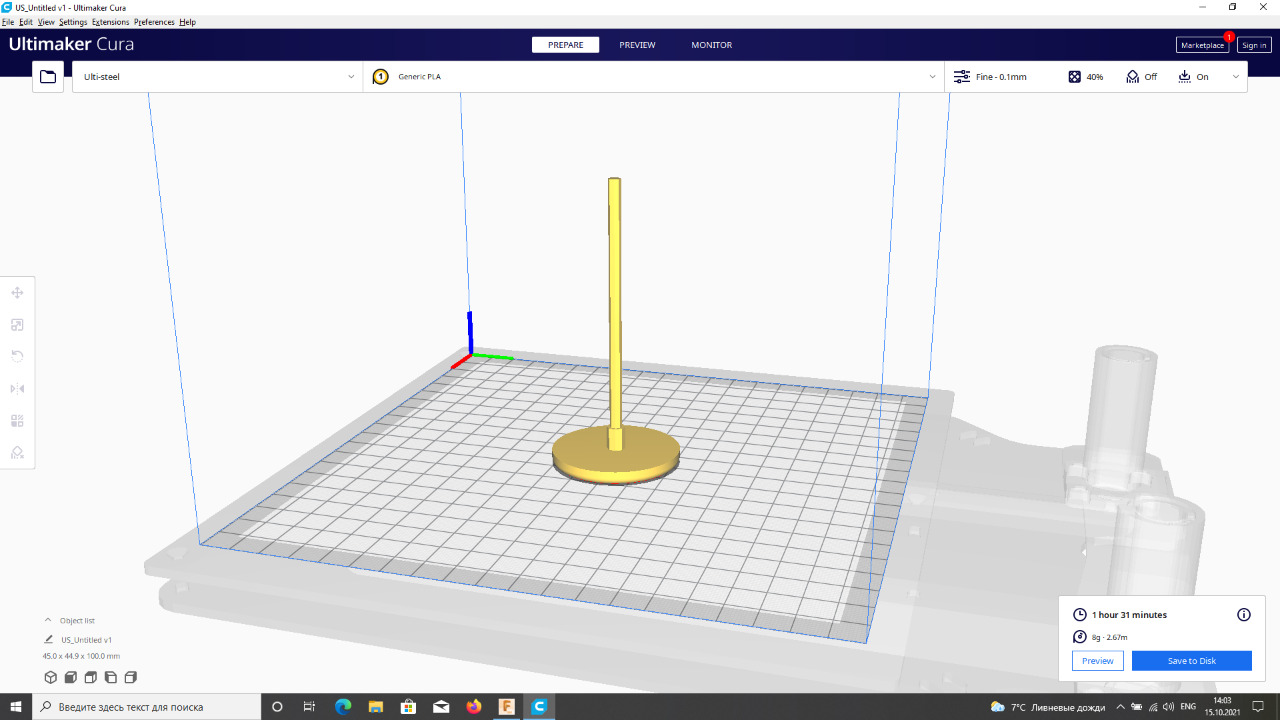
Task: Collapse the Object list
Action: 48,620
